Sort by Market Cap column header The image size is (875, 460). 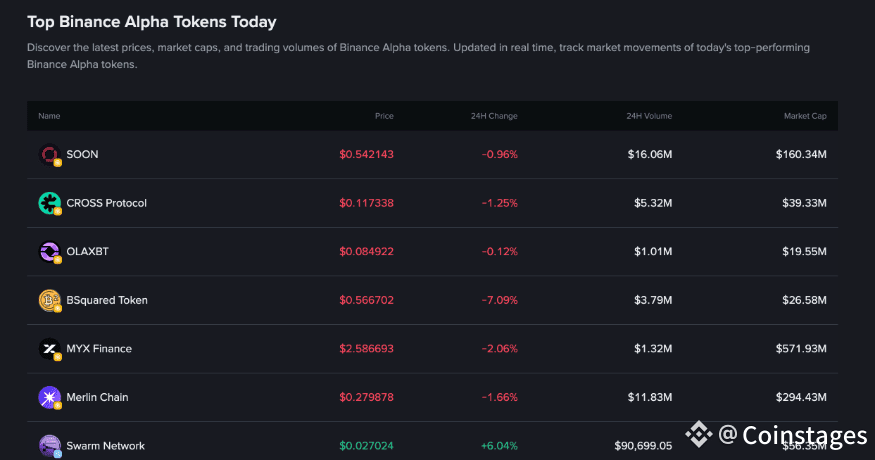805,116
